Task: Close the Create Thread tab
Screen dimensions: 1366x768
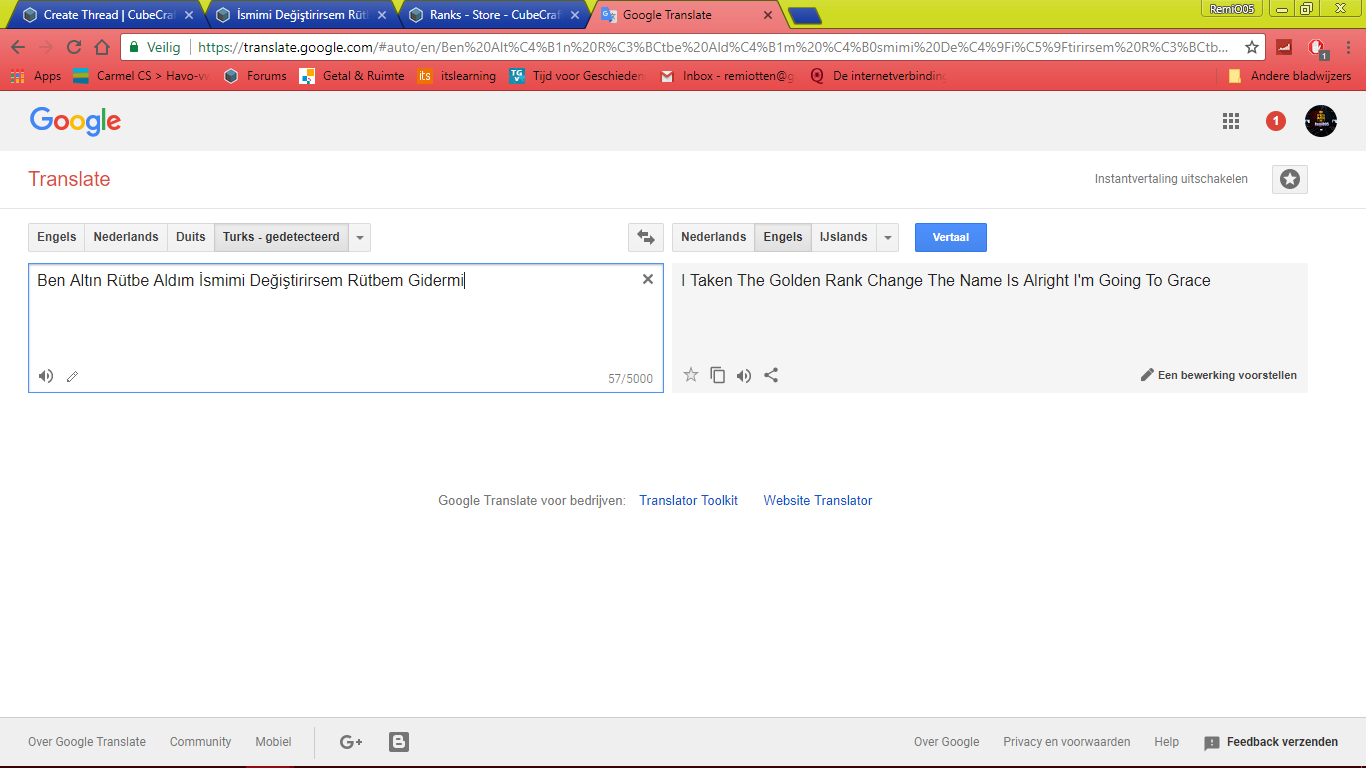Action: coord(189,15)
